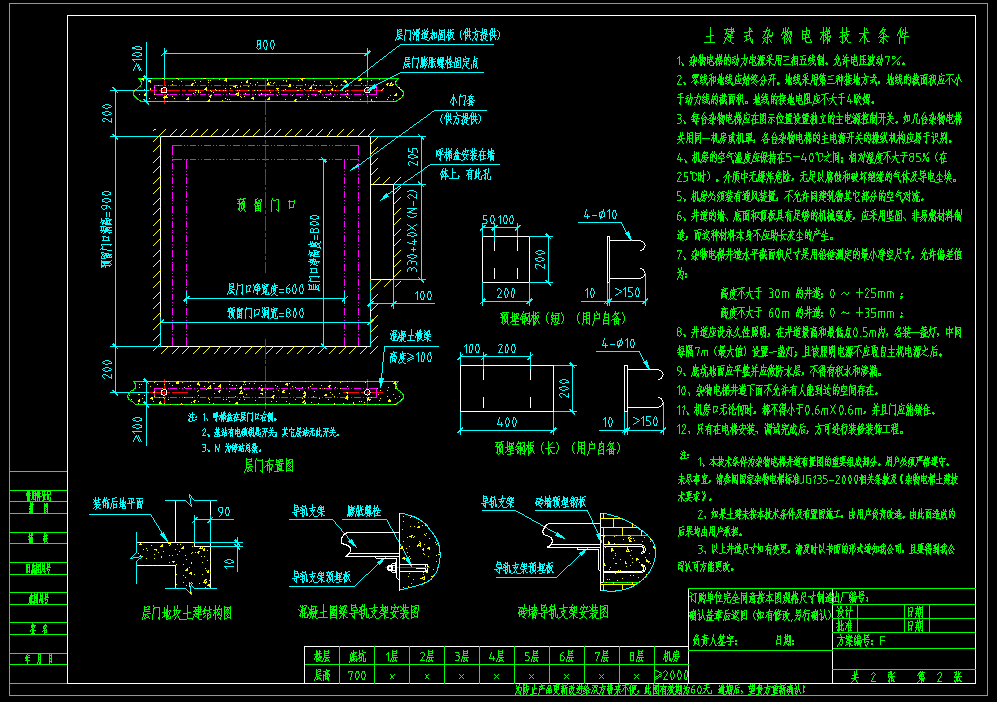Click the 5层 table cell
Image resolution: width=997 pixels, height=702 pixels.
pos(532,656)
